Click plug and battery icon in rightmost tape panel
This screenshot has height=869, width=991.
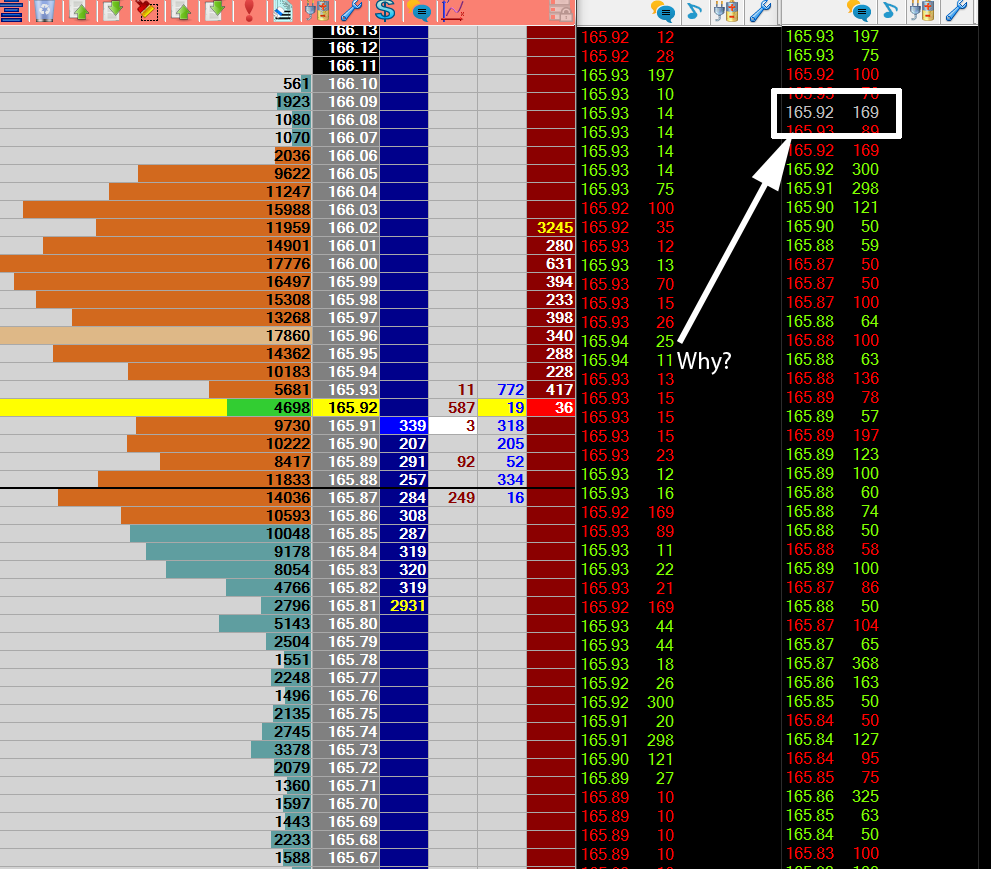(922, 11)
